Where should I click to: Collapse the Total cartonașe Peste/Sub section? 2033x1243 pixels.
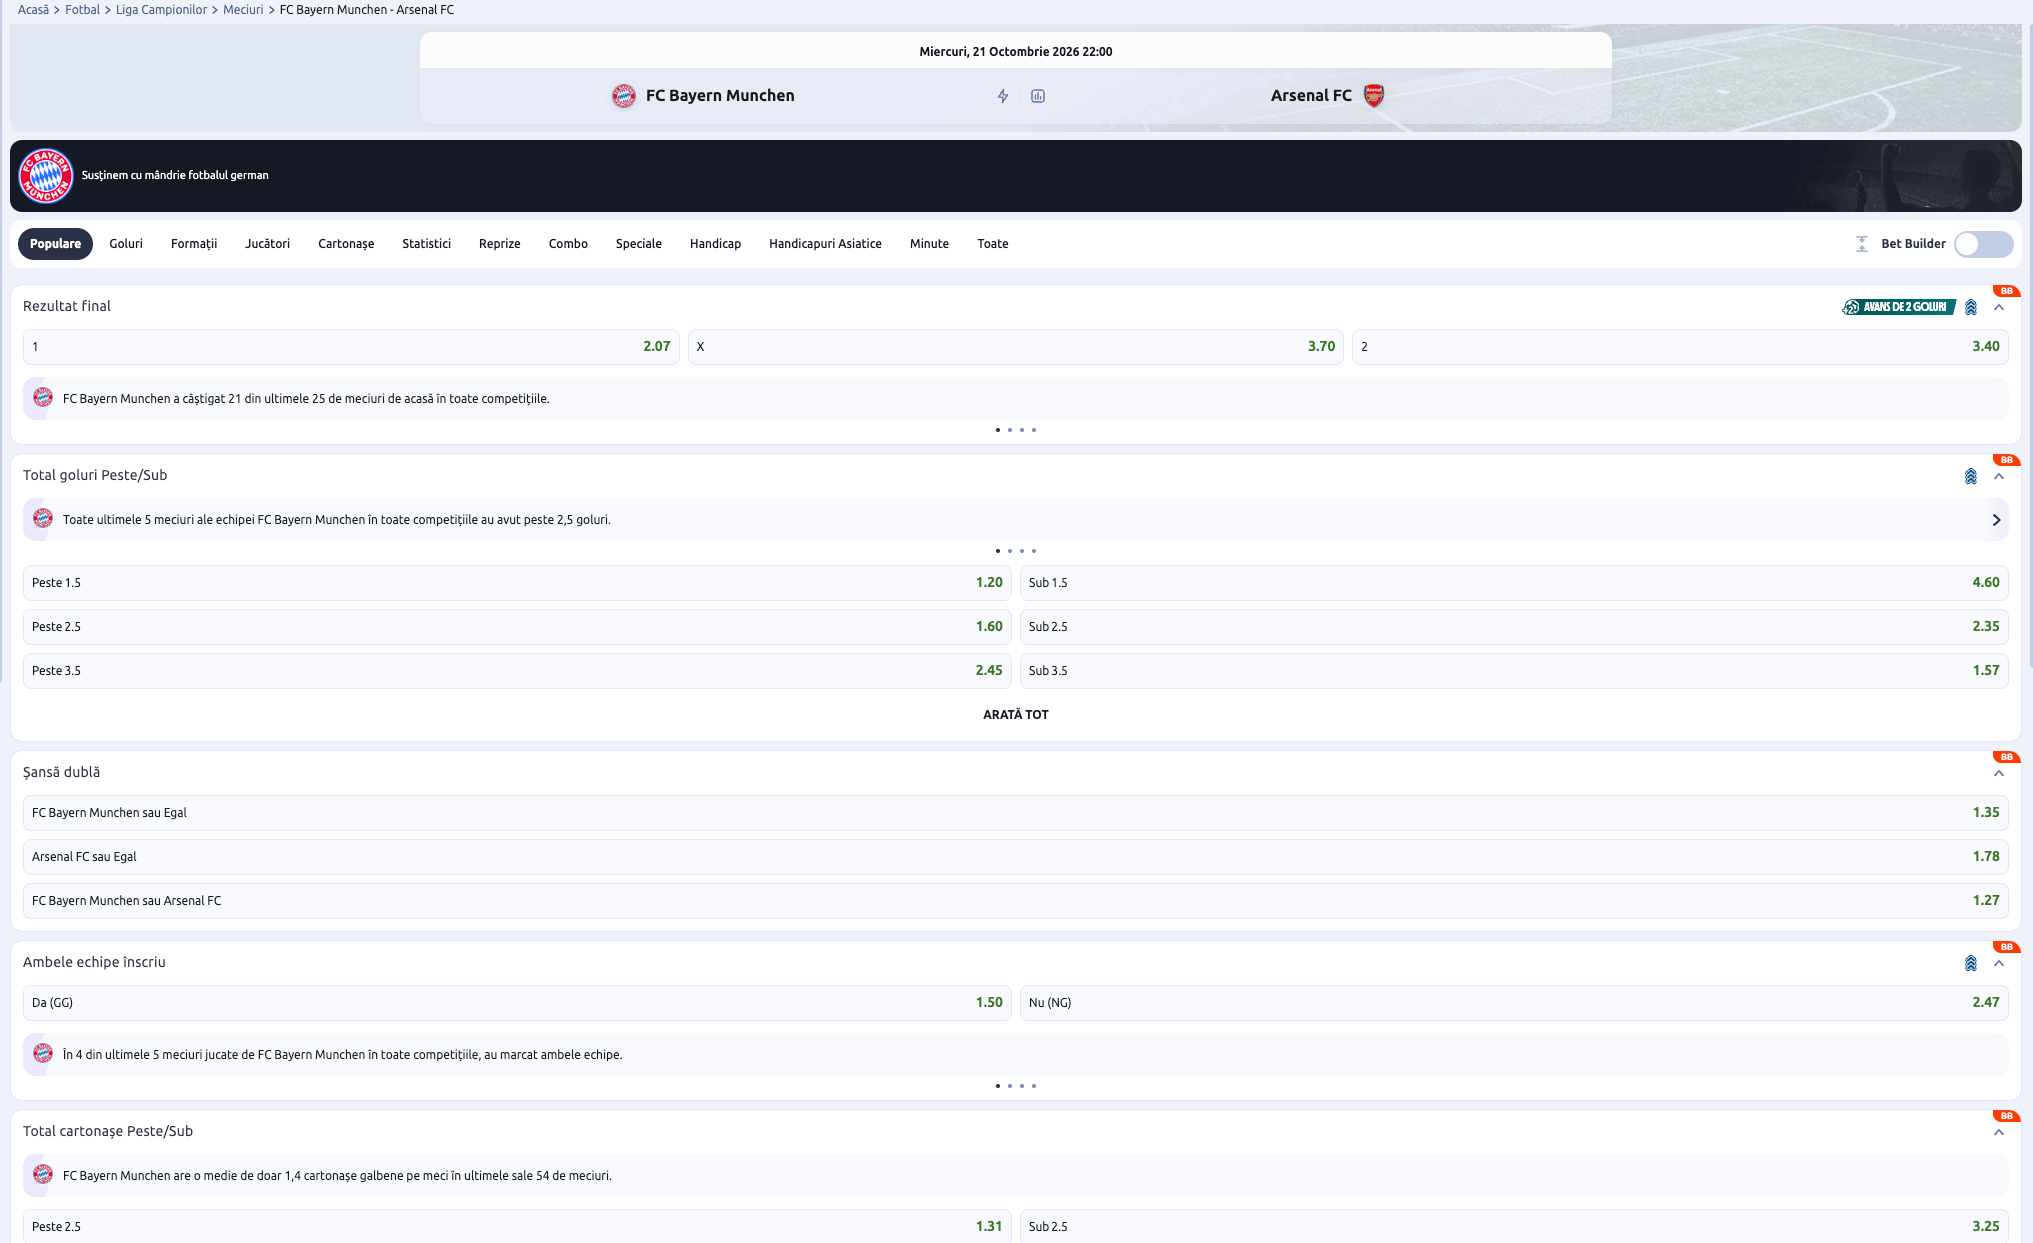point(1999,1133)
